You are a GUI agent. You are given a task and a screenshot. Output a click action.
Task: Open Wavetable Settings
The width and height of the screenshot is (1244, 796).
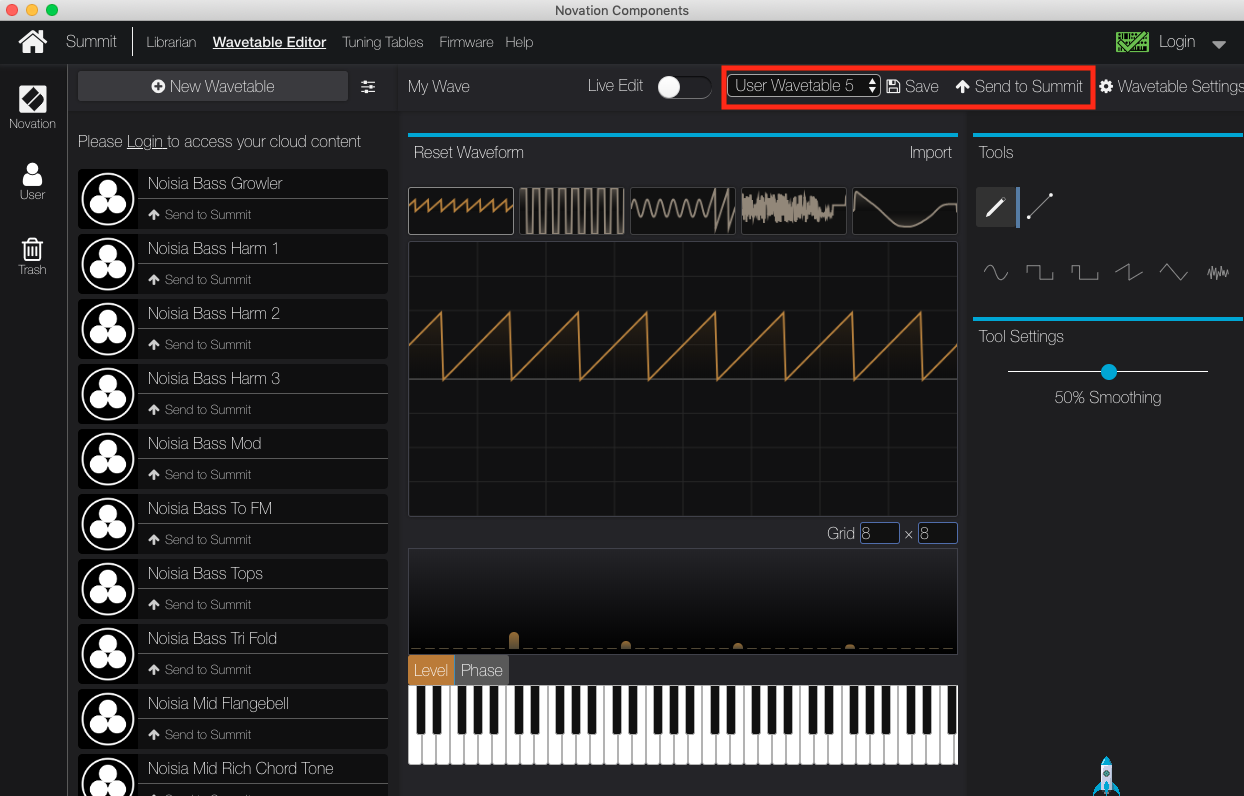pos(1171,87)
